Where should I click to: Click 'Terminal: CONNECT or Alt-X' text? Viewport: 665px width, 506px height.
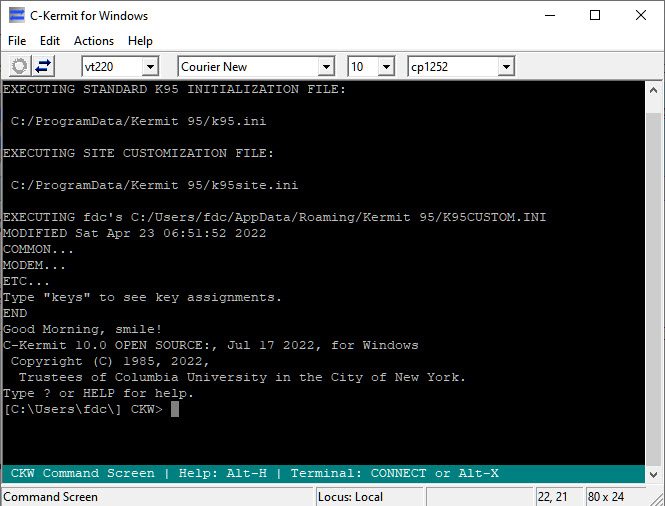(394, 473)
